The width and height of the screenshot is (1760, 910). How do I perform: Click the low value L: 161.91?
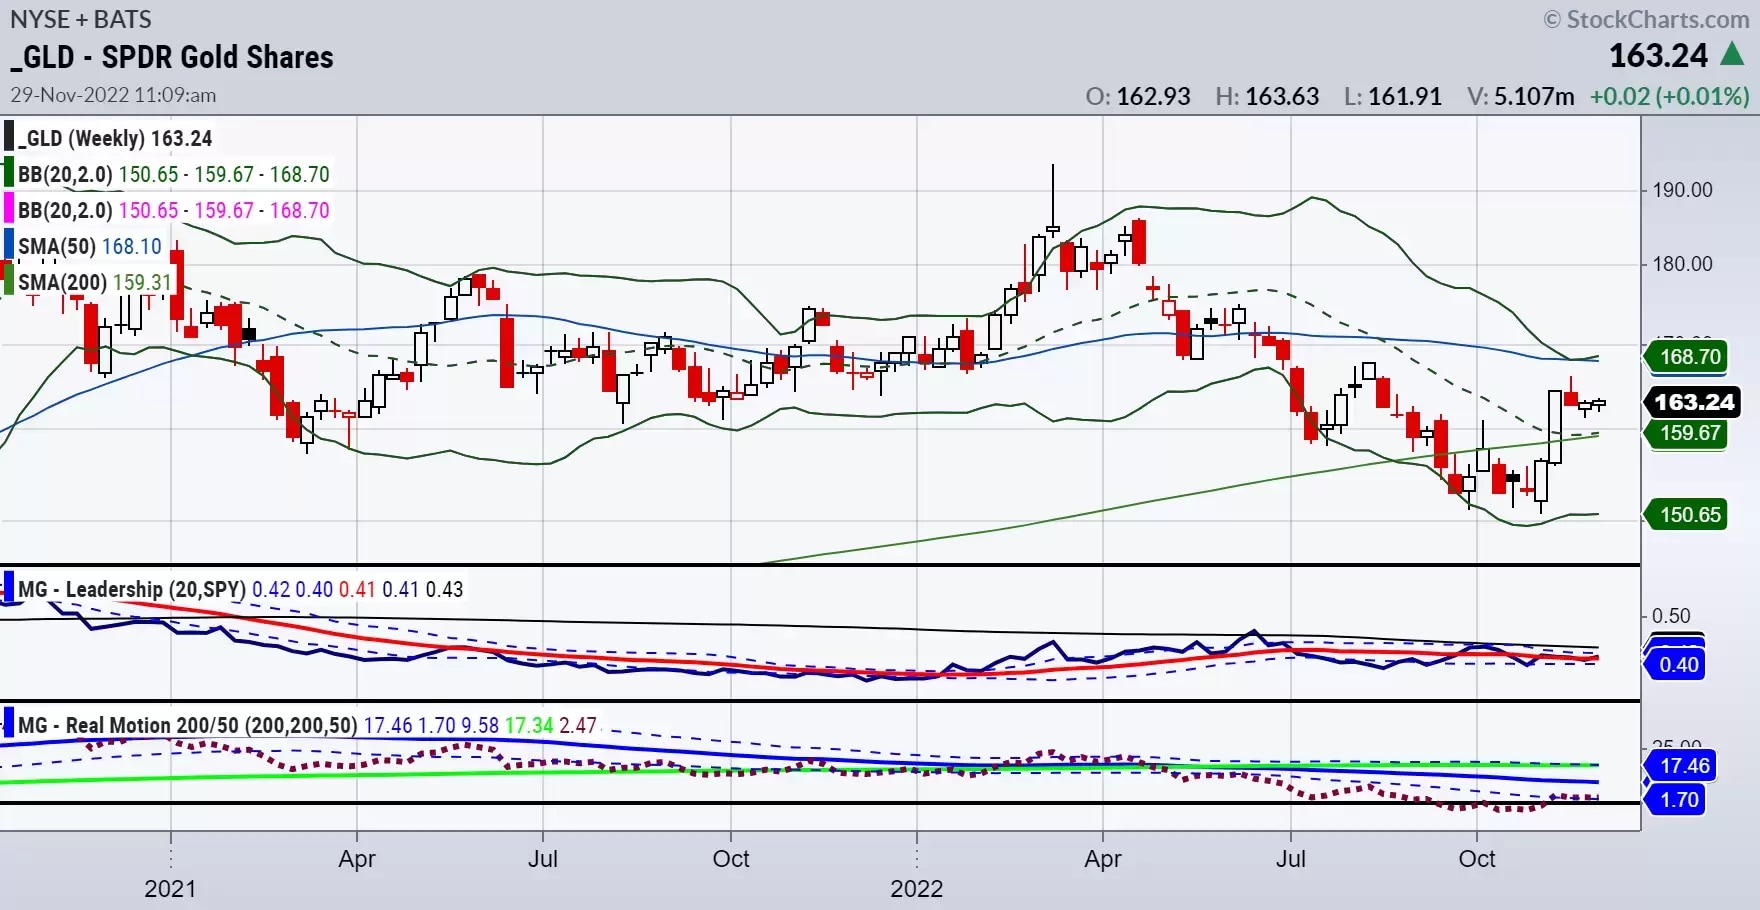pyautogui.click(x=1393, y=96)
